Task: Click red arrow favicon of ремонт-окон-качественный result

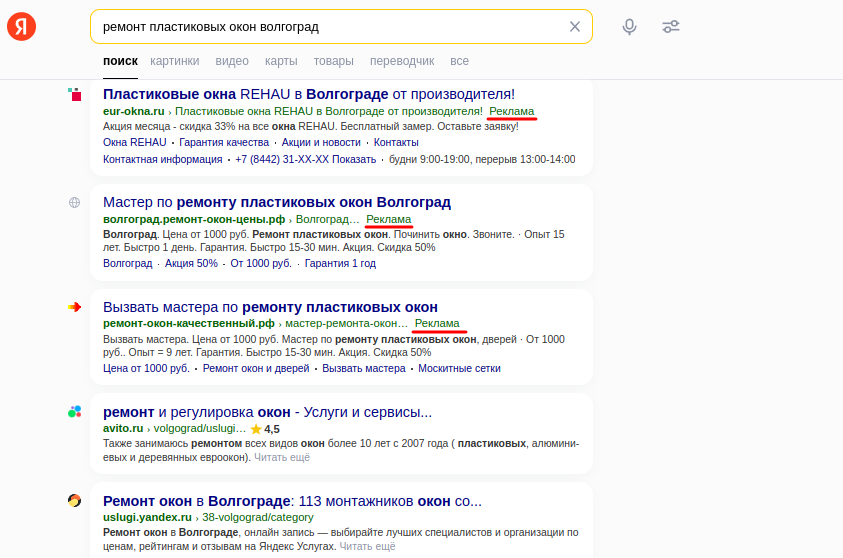Action: pyautogui.click(x=75, y=307)
